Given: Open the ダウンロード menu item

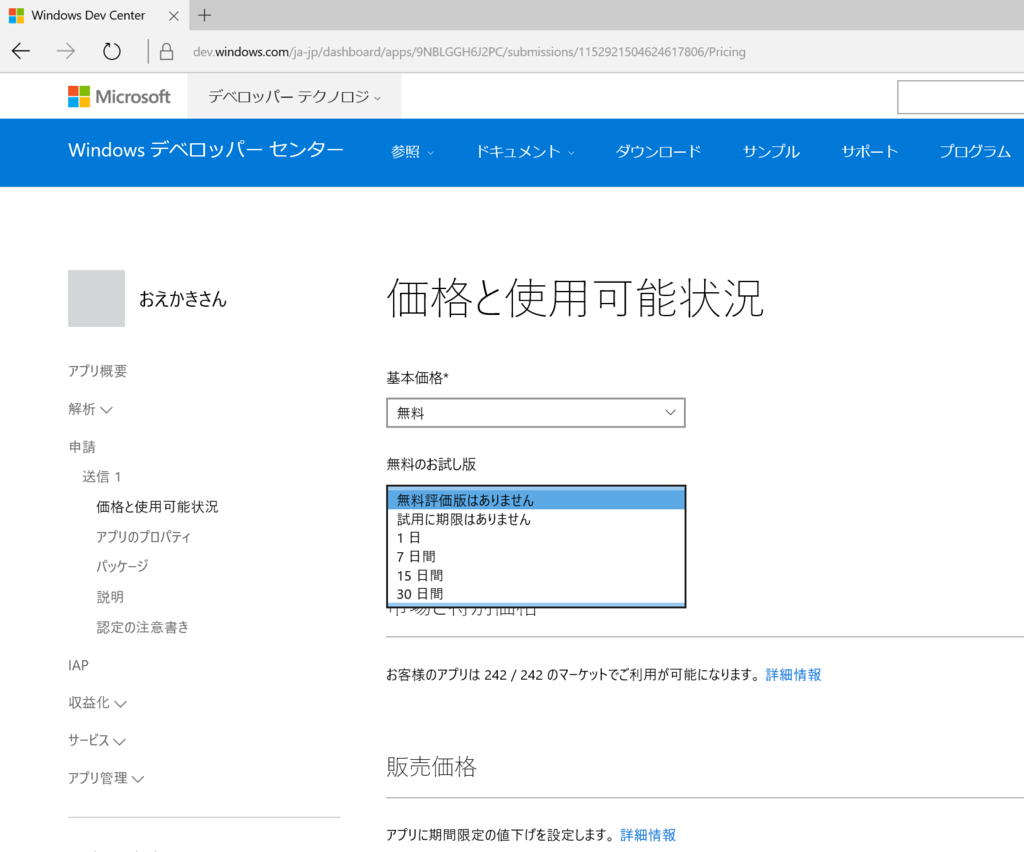Looking at the screenshot, I should [658, 151].
